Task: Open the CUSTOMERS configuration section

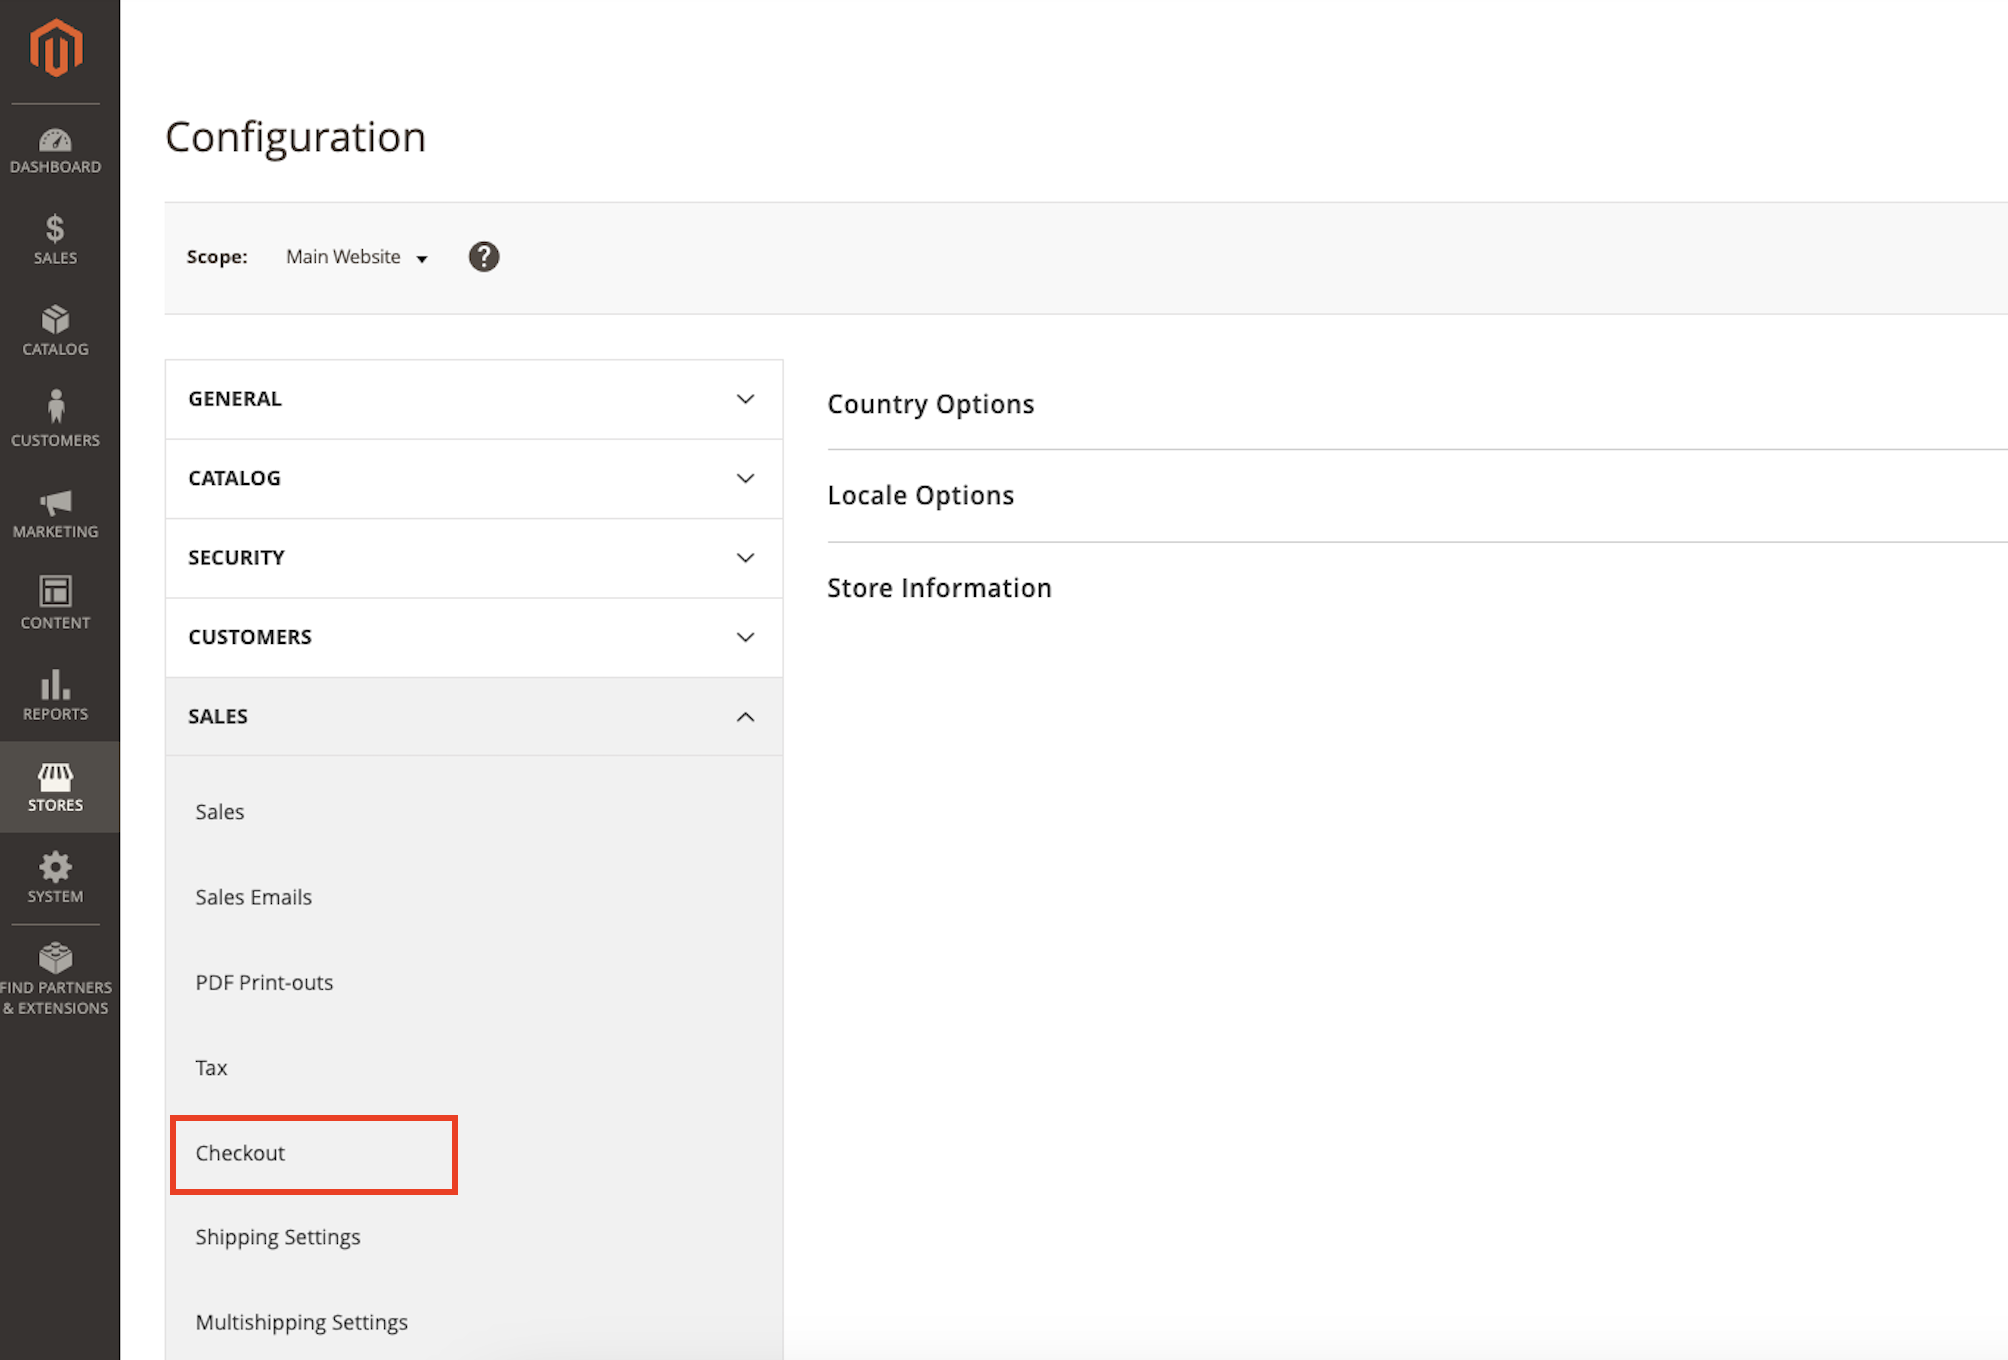Action: (x=473, y=637)
